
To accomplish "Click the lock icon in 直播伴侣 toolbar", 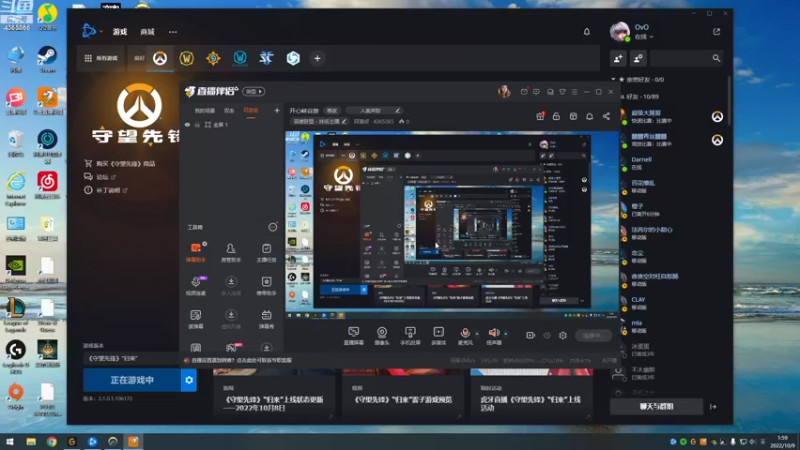I will (556, 116).
